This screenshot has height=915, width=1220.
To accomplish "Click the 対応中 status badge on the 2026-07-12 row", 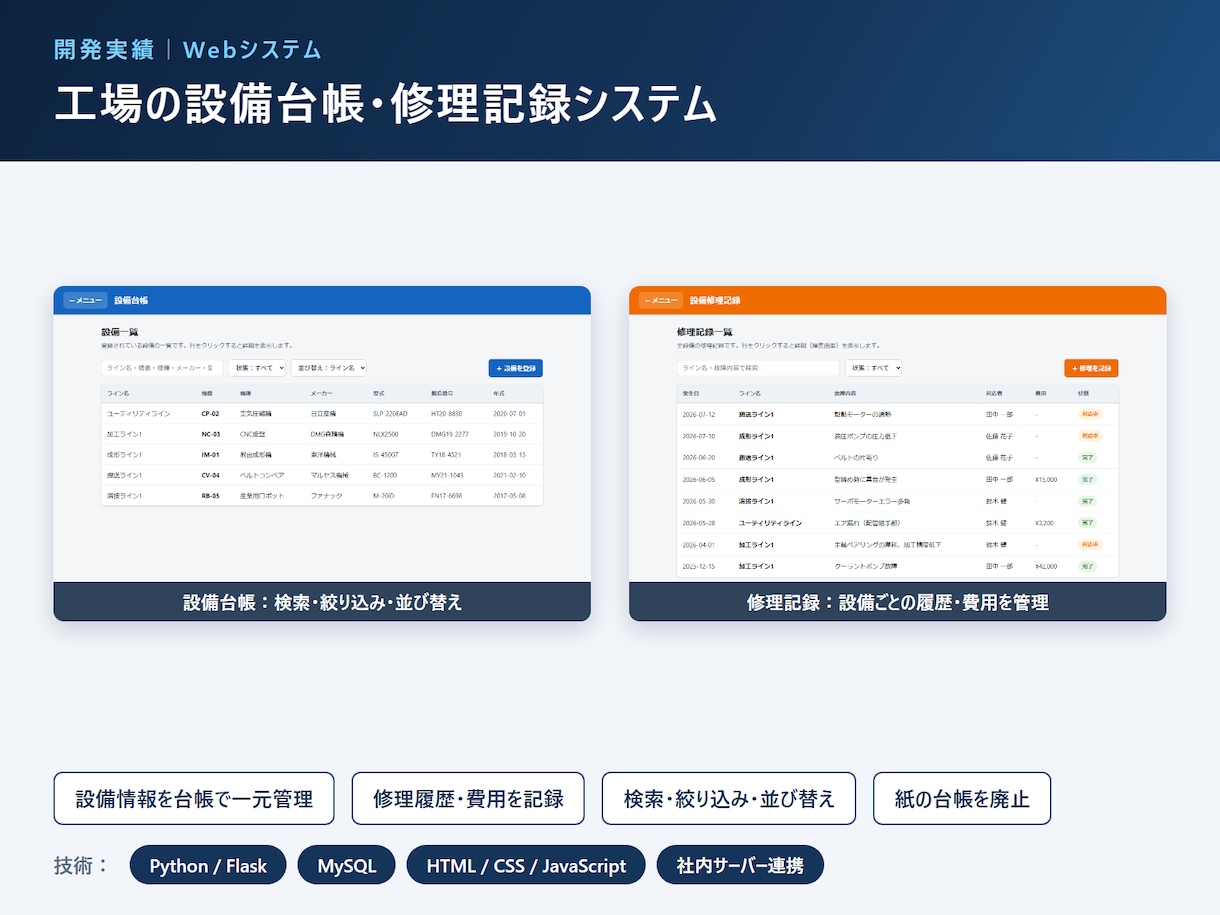I will (1089, 413).
